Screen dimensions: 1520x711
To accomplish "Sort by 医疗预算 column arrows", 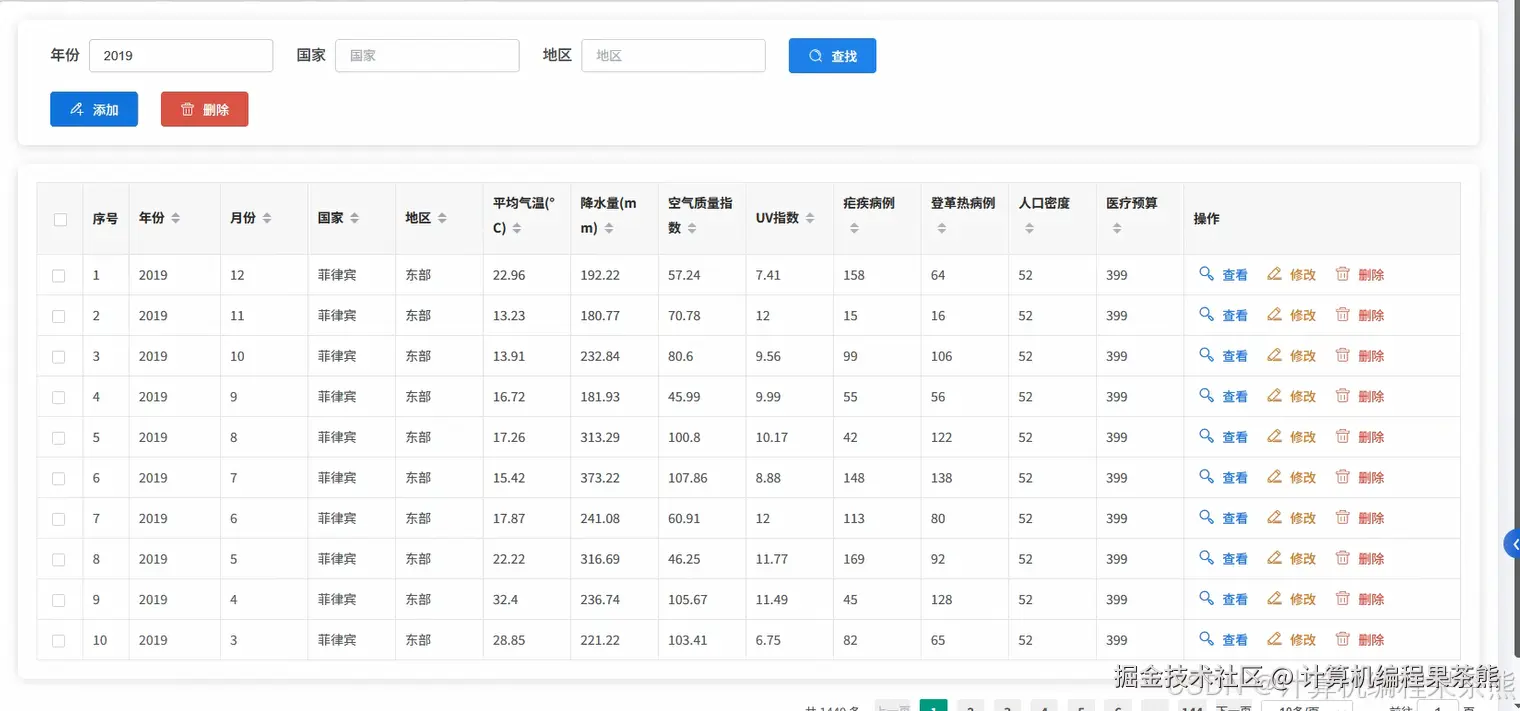I will tap(1117, 228).
